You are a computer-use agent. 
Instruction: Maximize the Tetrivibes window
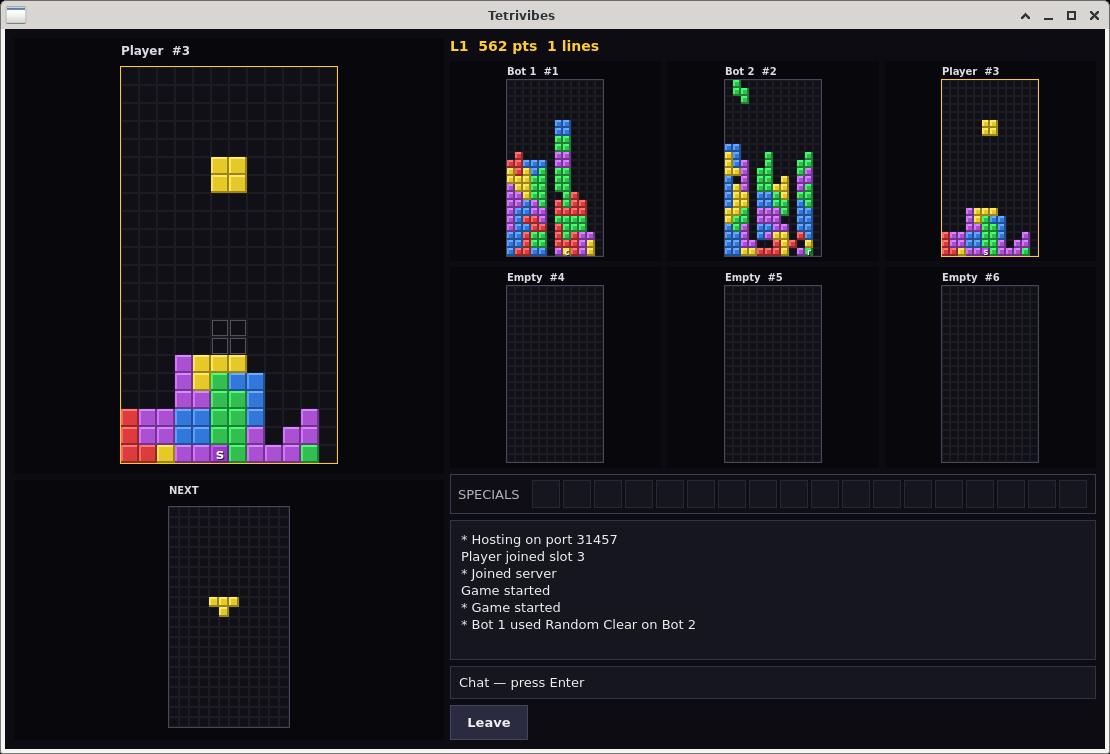point(1071,16)
